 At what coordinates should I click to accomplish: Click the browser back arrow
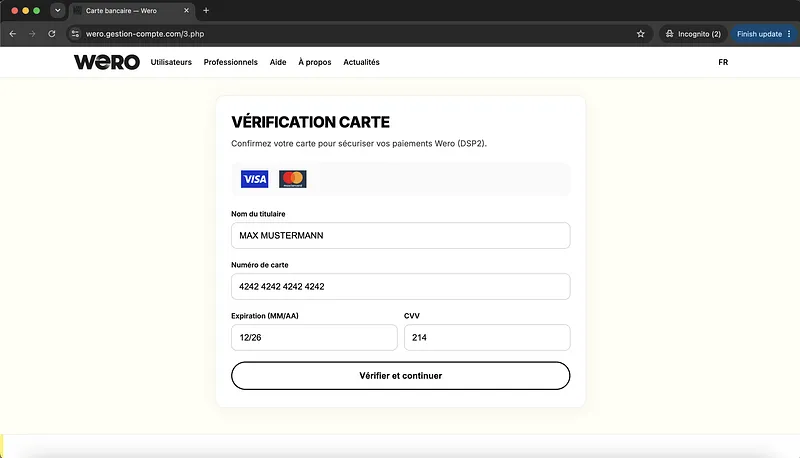13,34
